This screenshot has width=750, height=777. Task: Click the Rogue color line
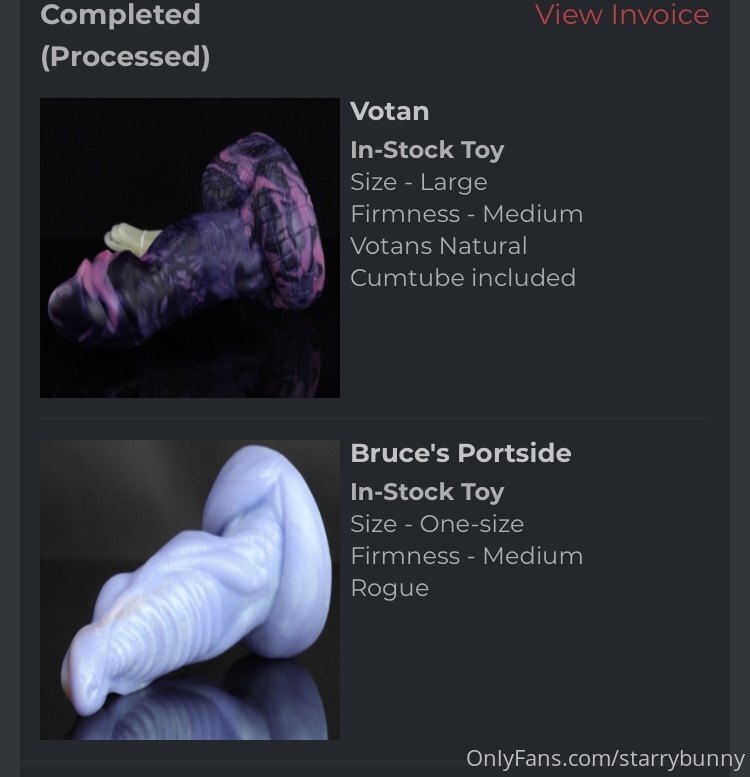[389, 589]
